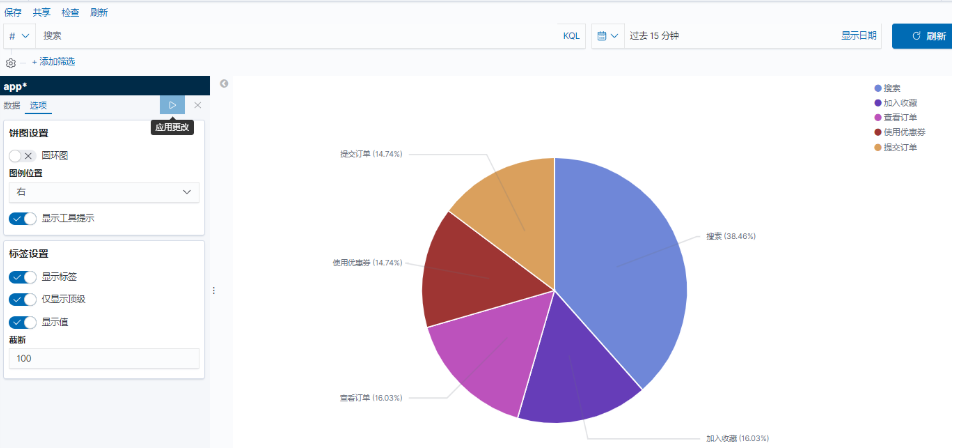Expand the saved query # dropdown

click(18, 36)
